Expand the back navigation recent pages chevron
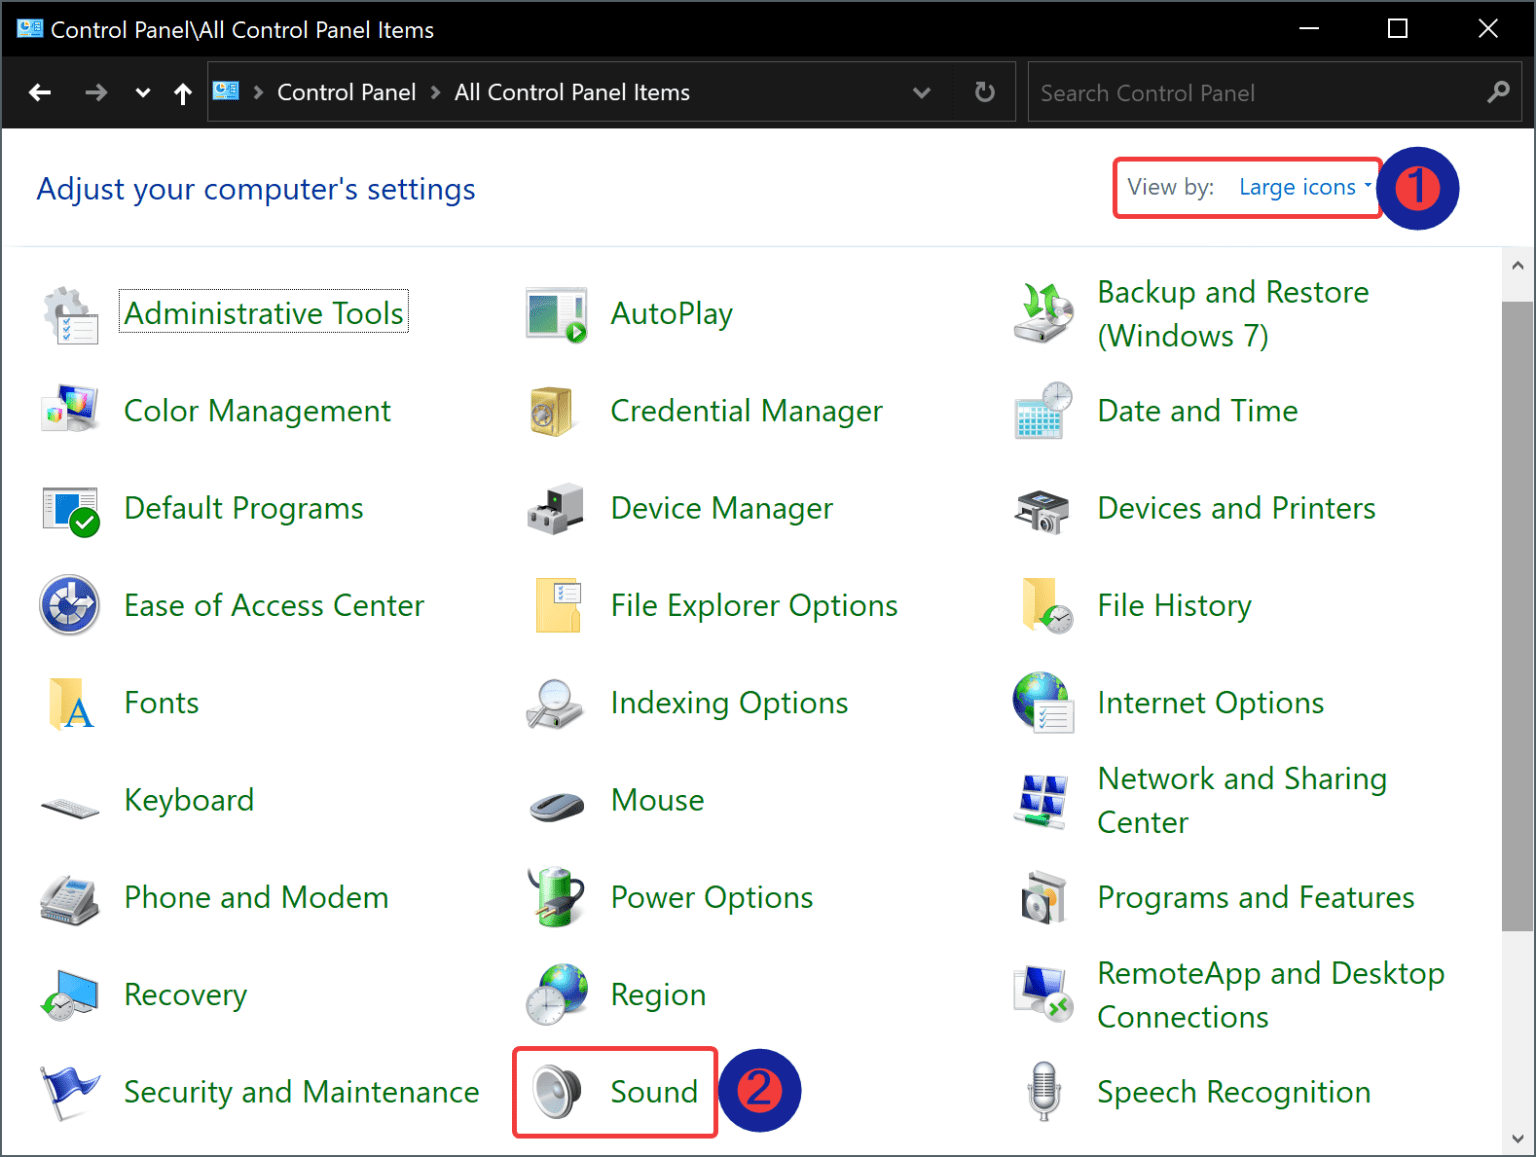 coord(142,92)
